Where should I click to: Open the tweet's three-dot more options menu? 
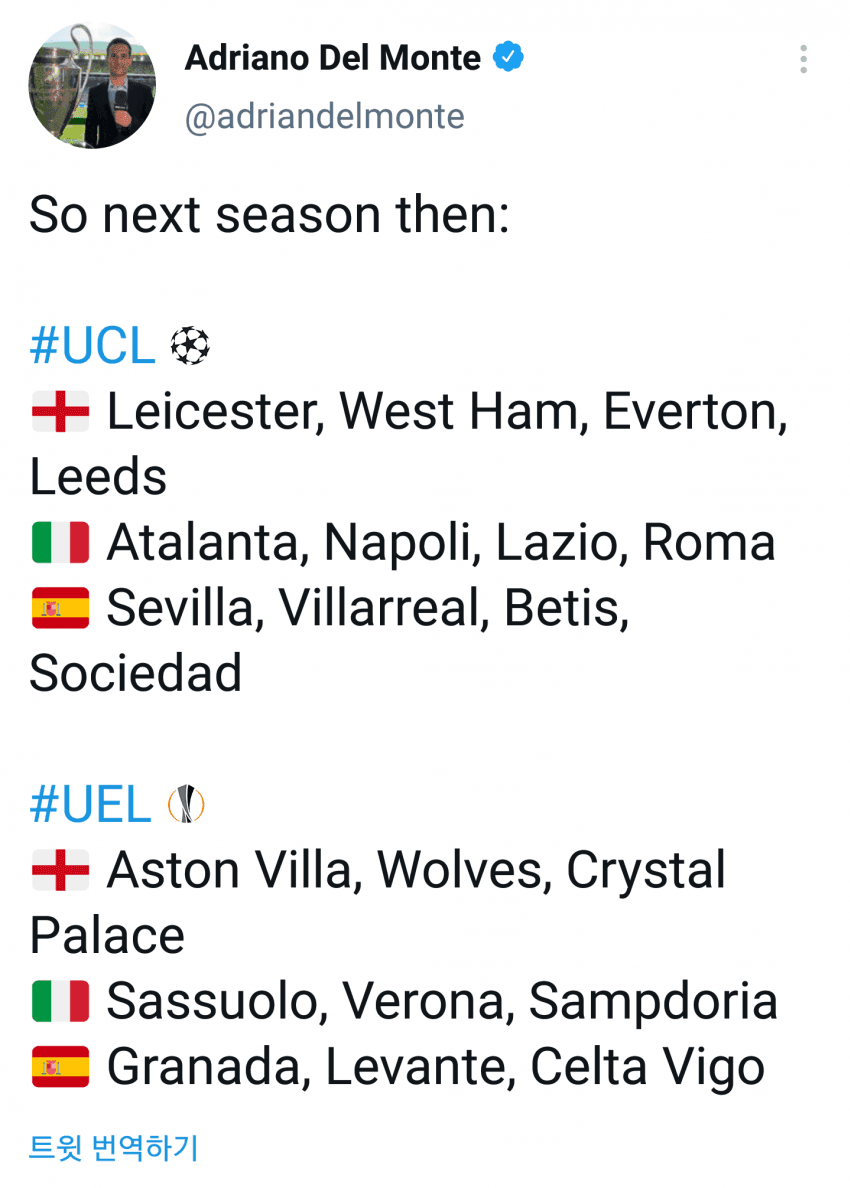click(803, 59)
